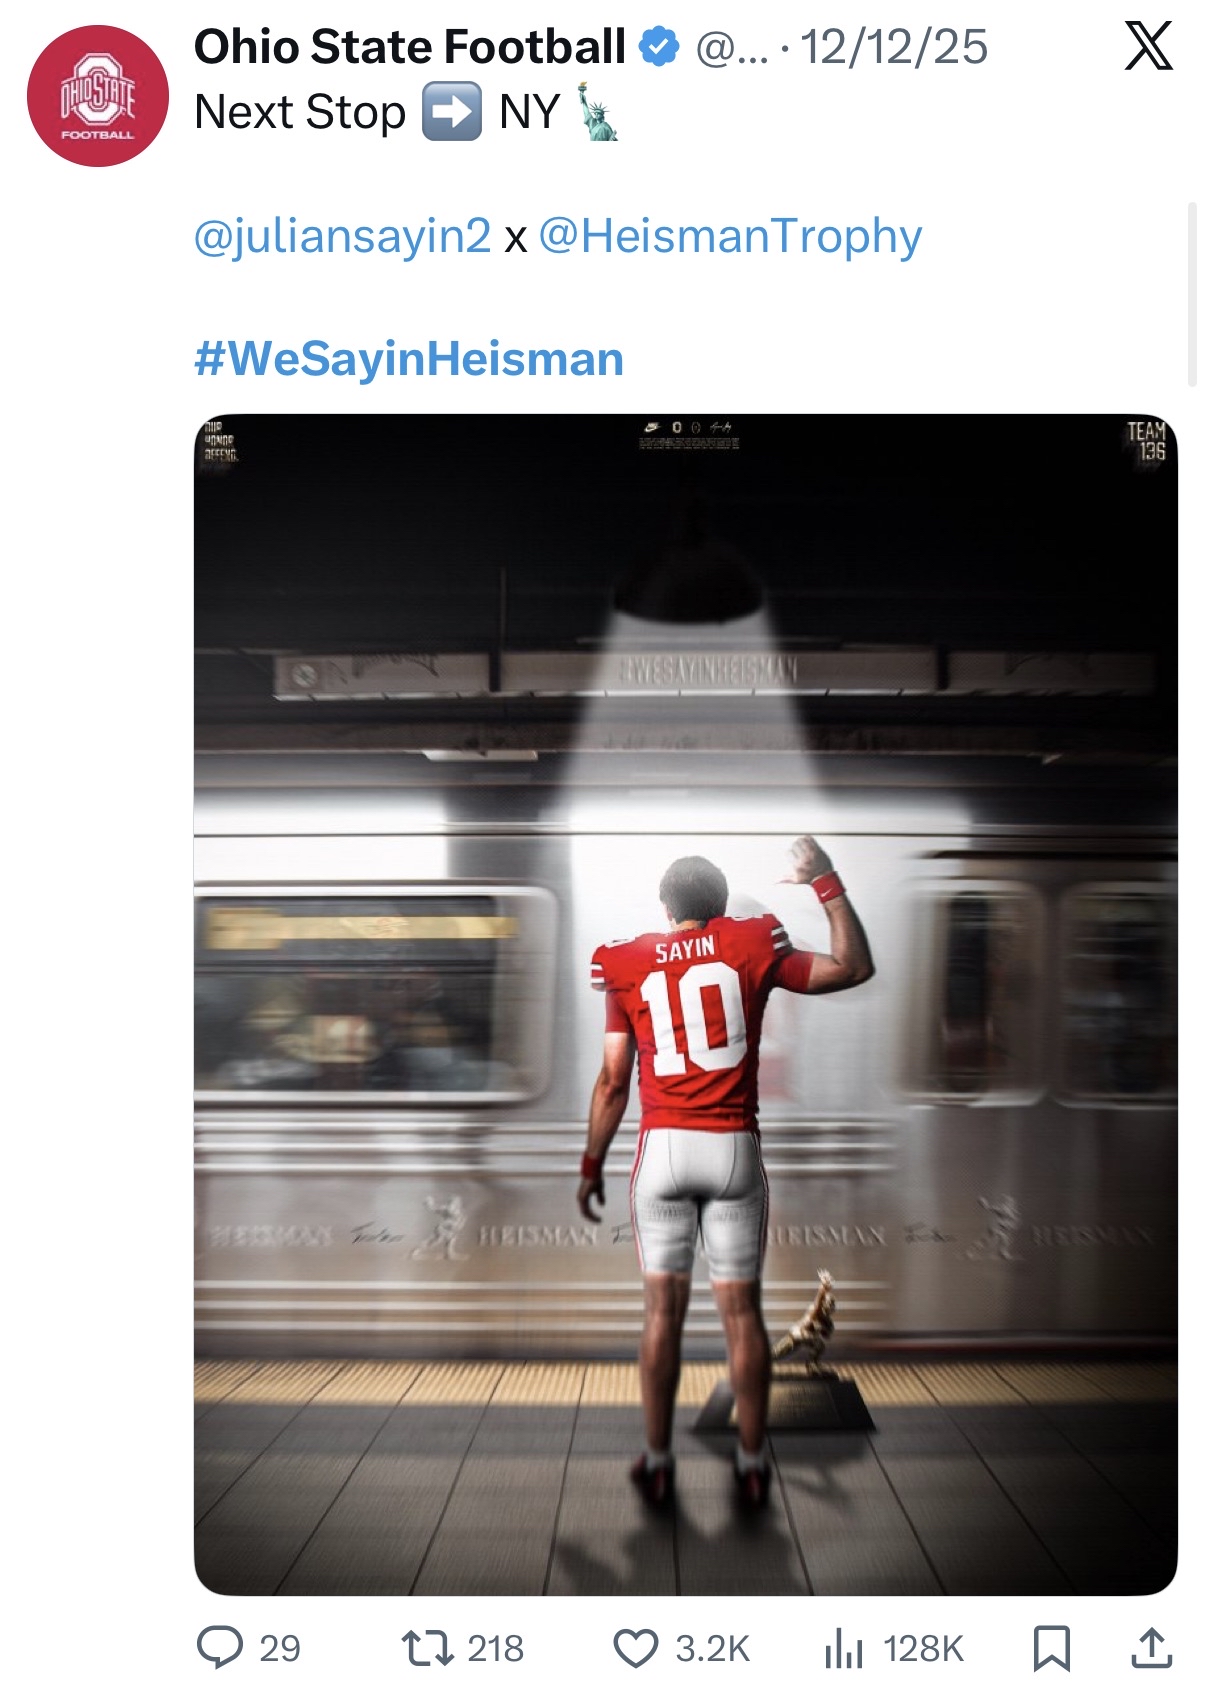The height and width of the screenshot is (1706, 1206).
Task: Click the X logo icon
Action: (1148, 46)
